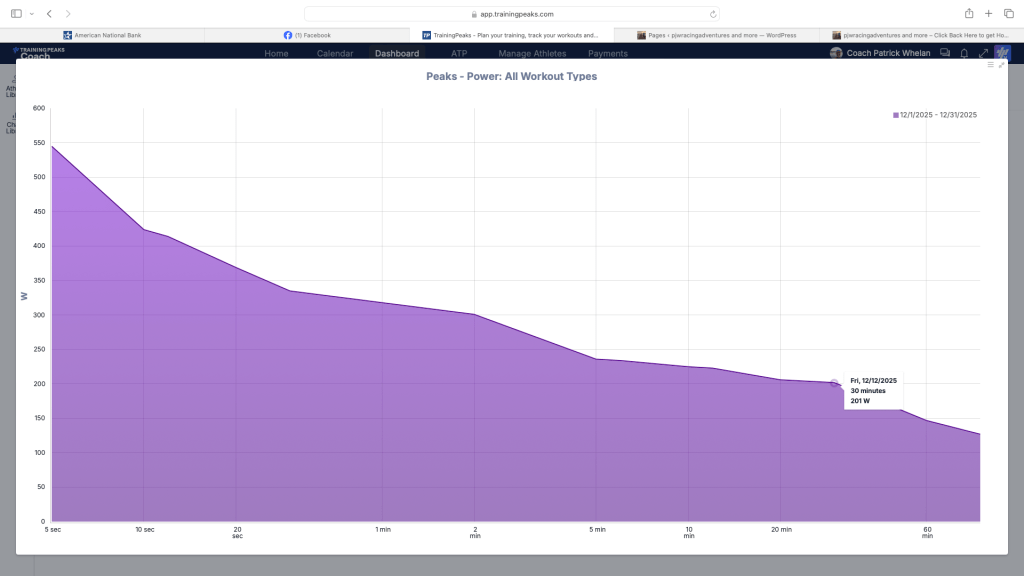Click the Home navigation link
Screen dimensions: 1024x576
pos(276,53)
